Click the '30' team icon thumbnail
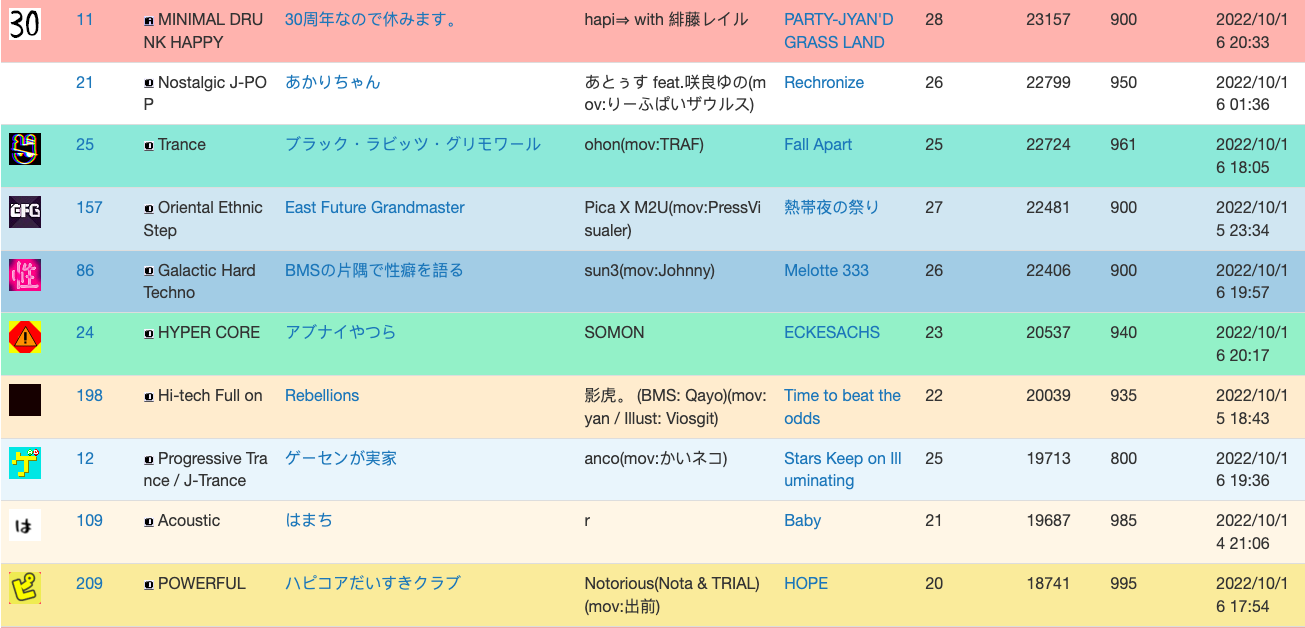1305x628 pixels. coord(25,22)
